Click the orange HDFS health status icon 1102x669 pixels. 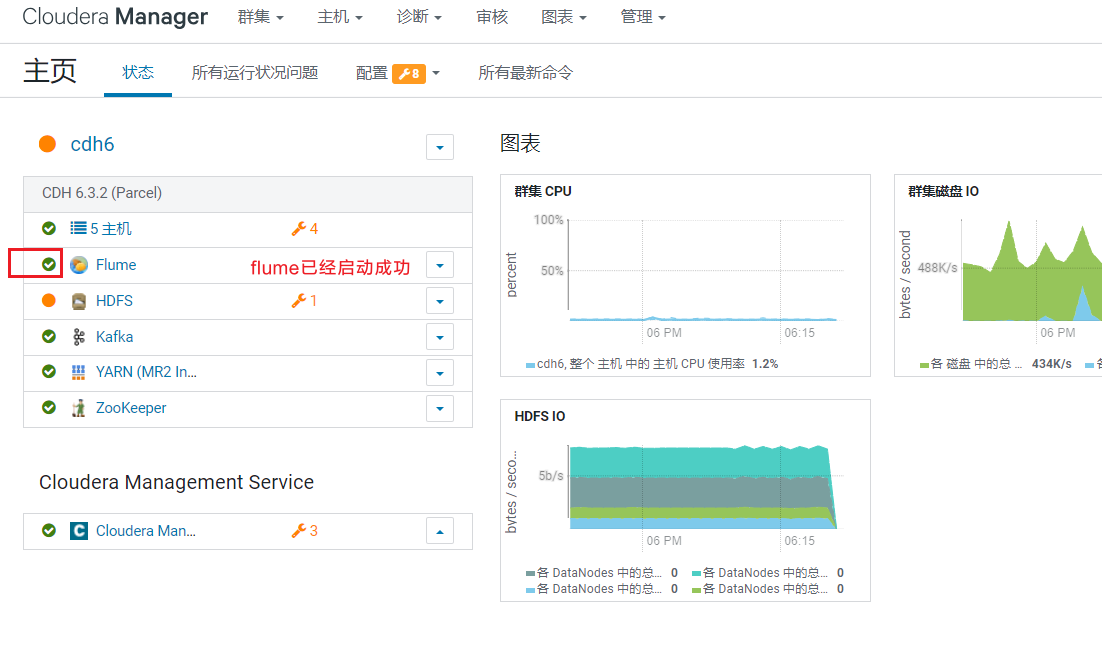[x=48, y=301]
